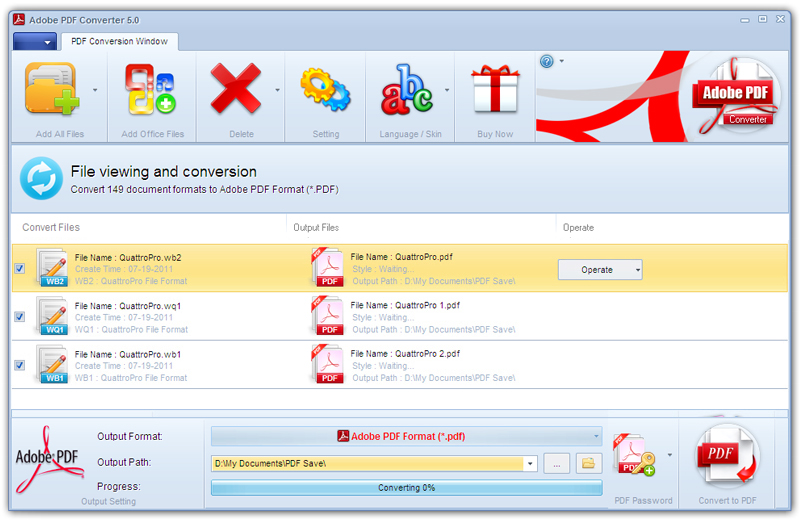Click WB1 : QuattroPro File Format text
Screen dimensions: 800x521
131,378
